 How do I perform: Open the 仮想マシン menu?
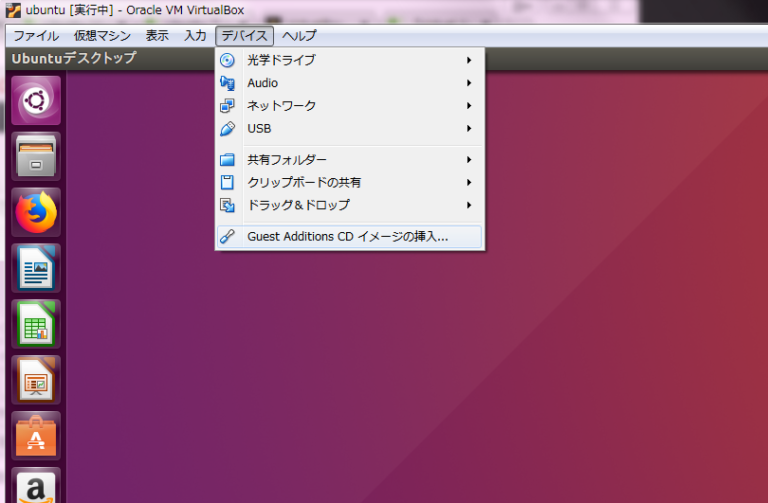click(102, 35)
